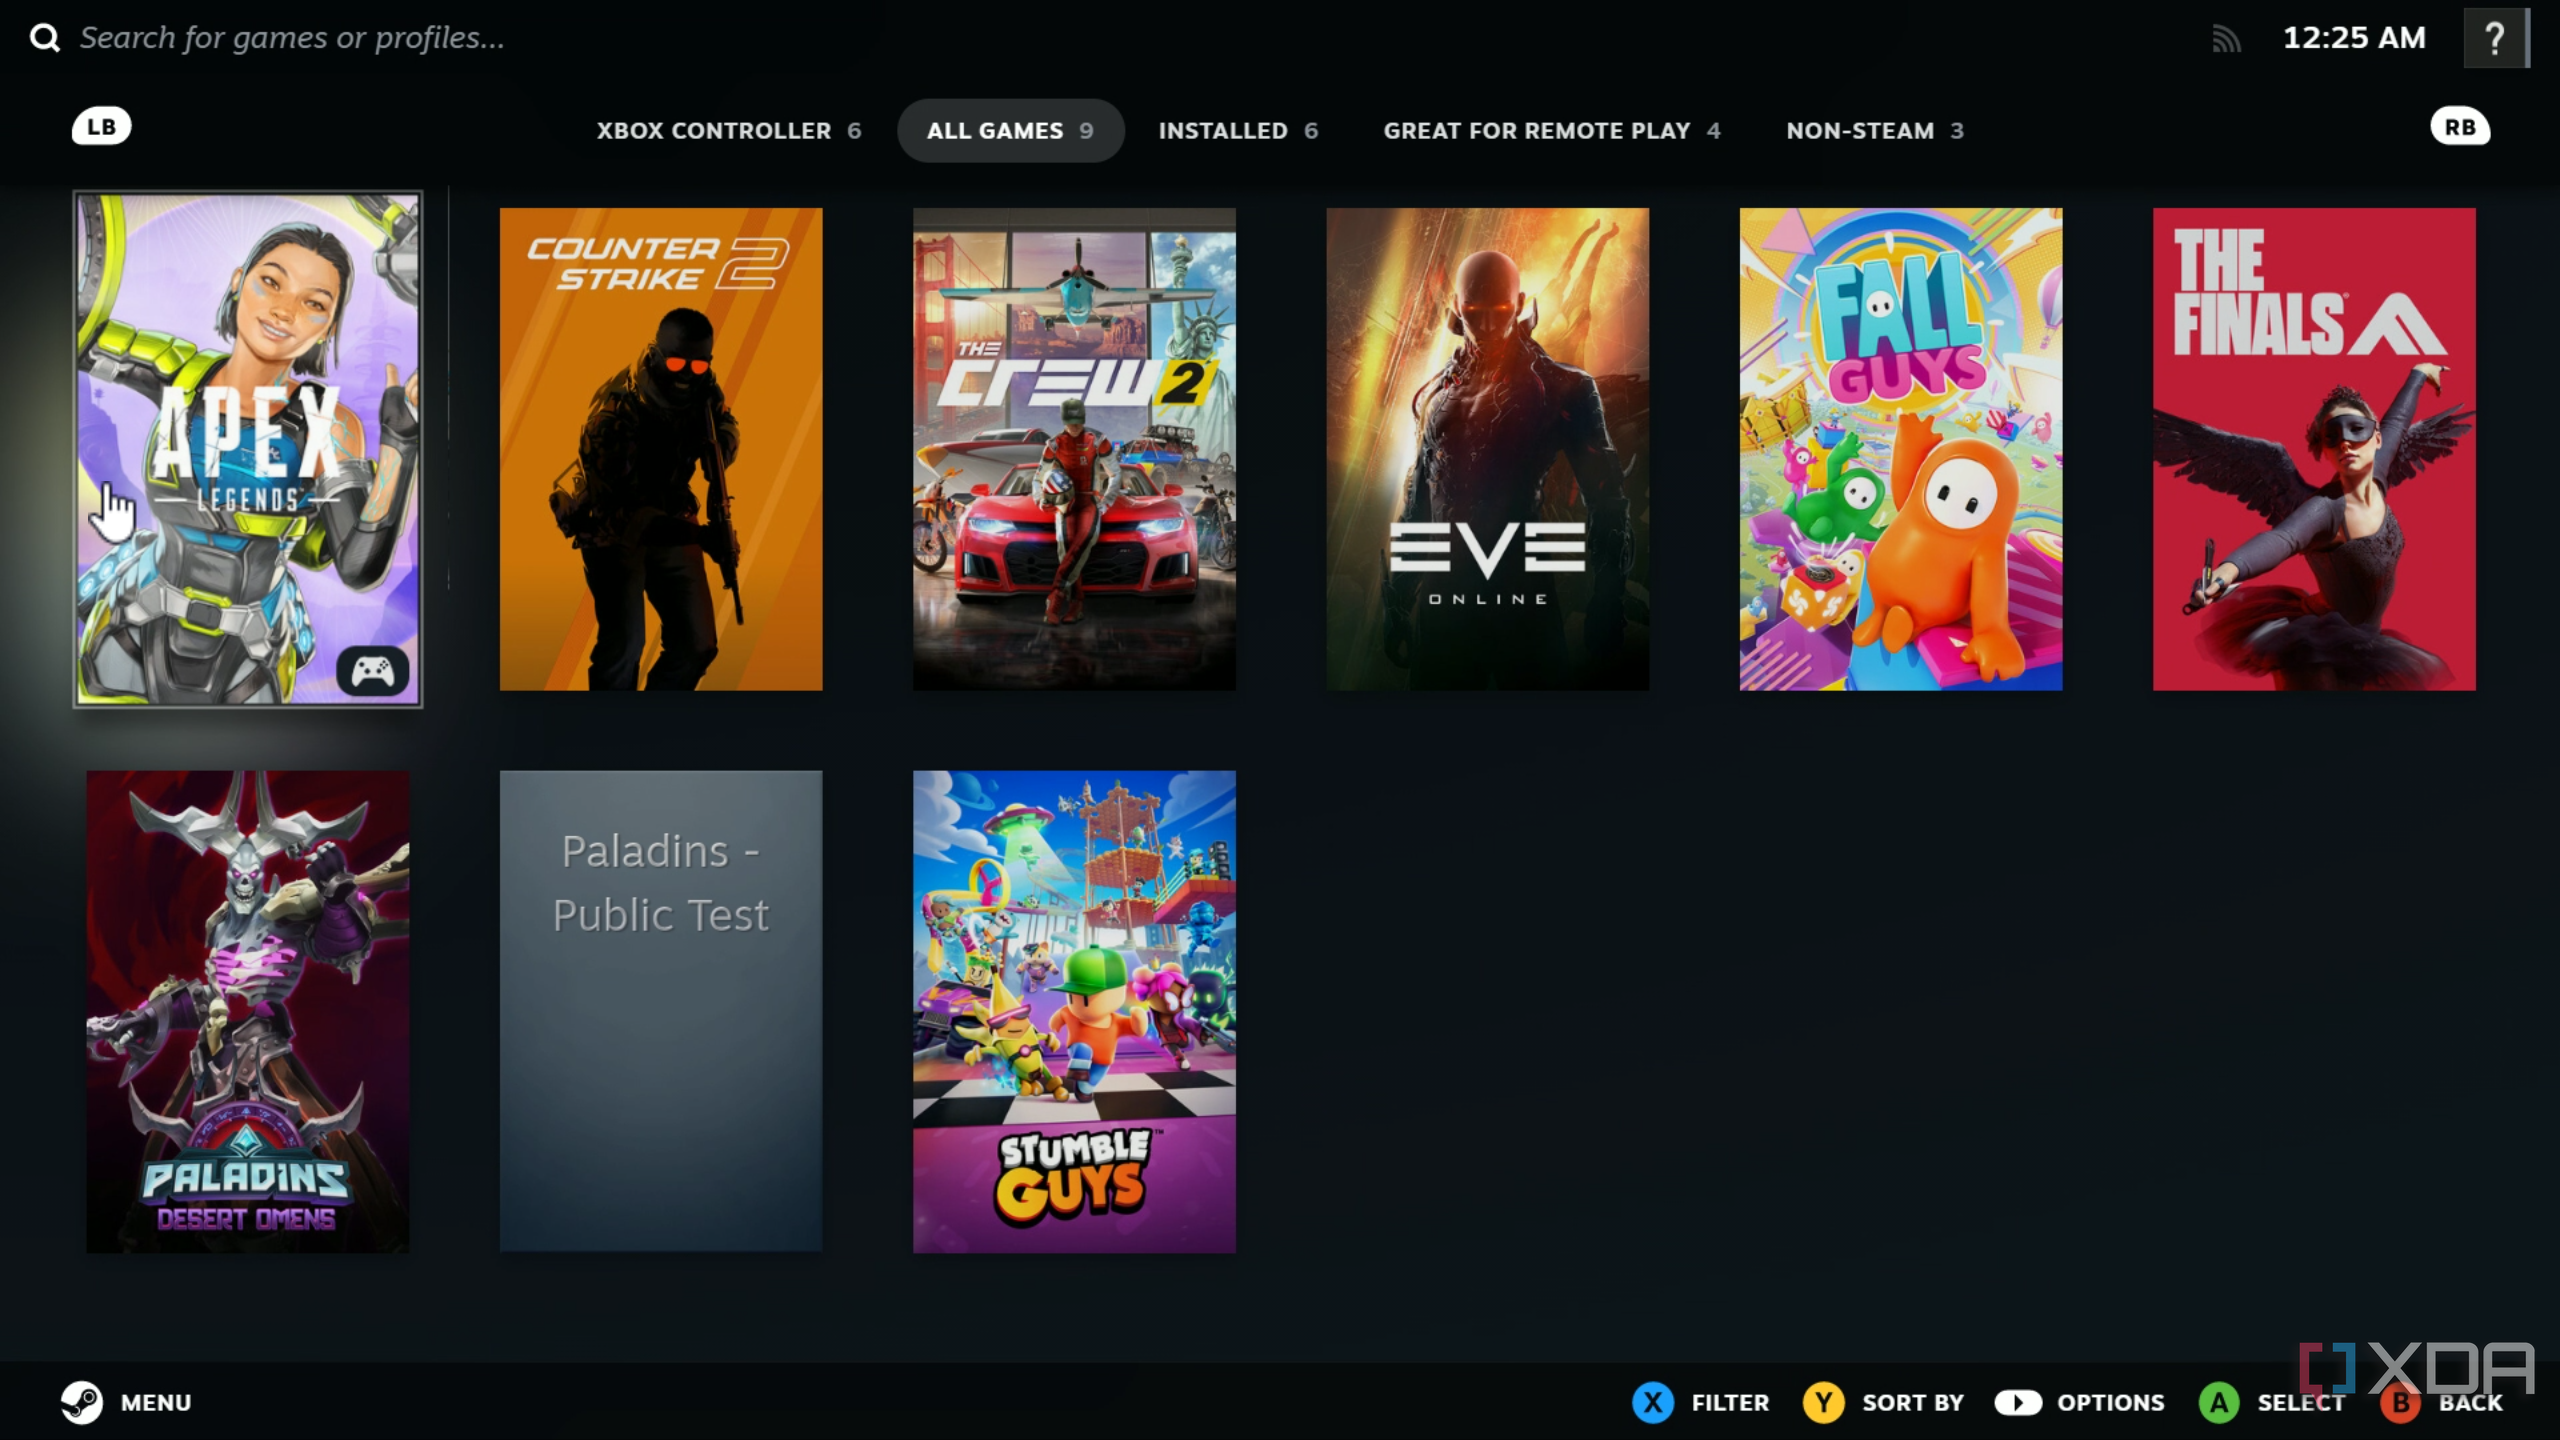Click the Apex Legends game tile
This screenshot has width=2560, height=1440.
(248, 448)
